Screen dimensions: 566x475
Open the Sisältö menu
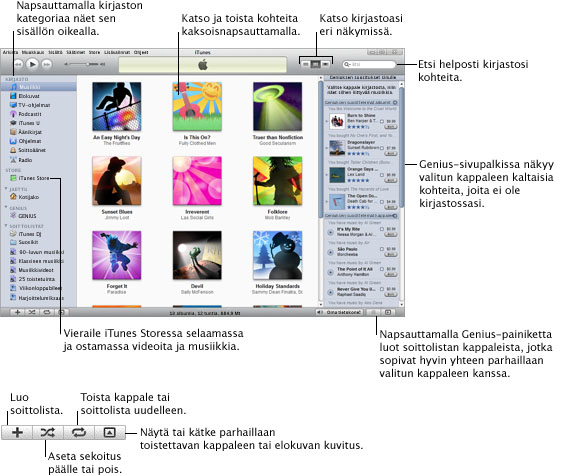55,52
